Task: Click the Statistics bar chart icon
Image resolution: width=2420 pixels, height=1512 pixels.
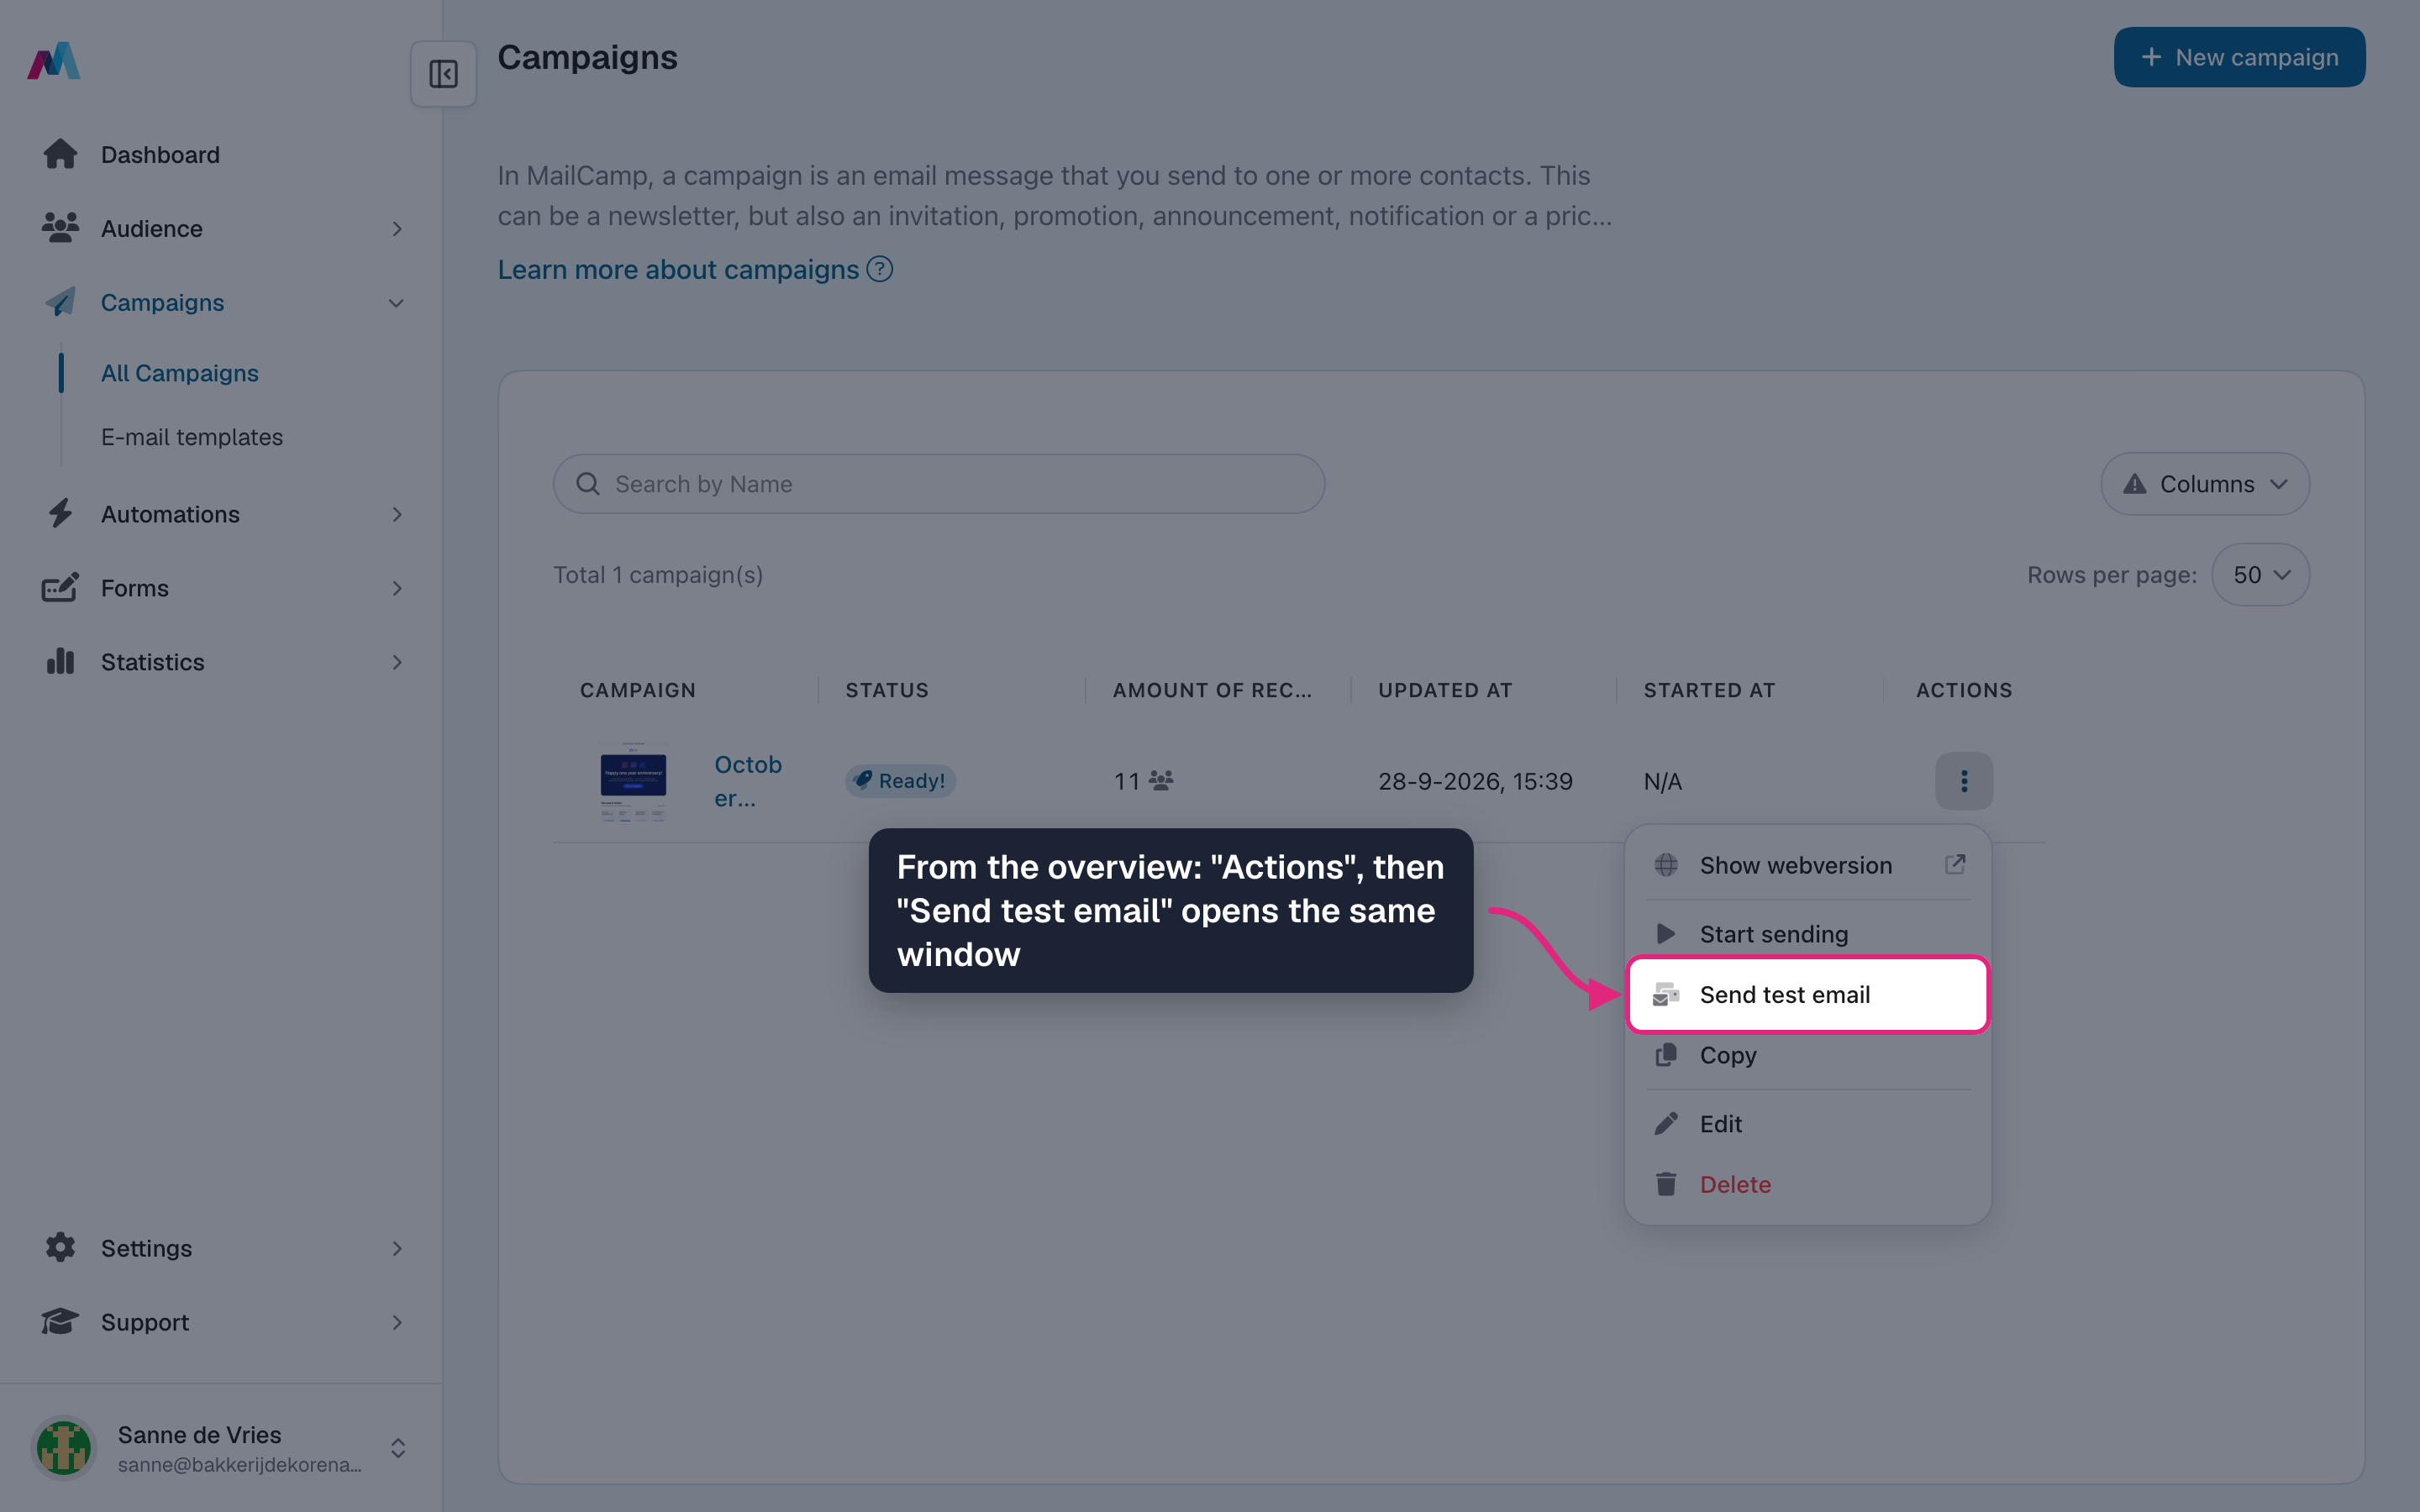Action: click(x=60, y=661)
